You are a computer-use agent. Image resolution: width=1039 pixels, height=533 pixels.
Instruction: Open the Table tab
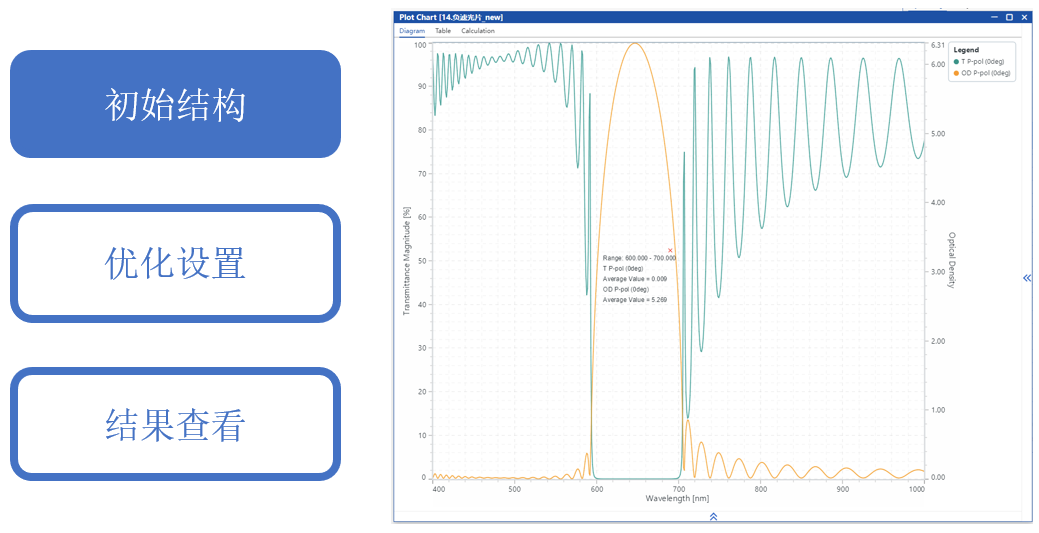click(x=442, y=31)
